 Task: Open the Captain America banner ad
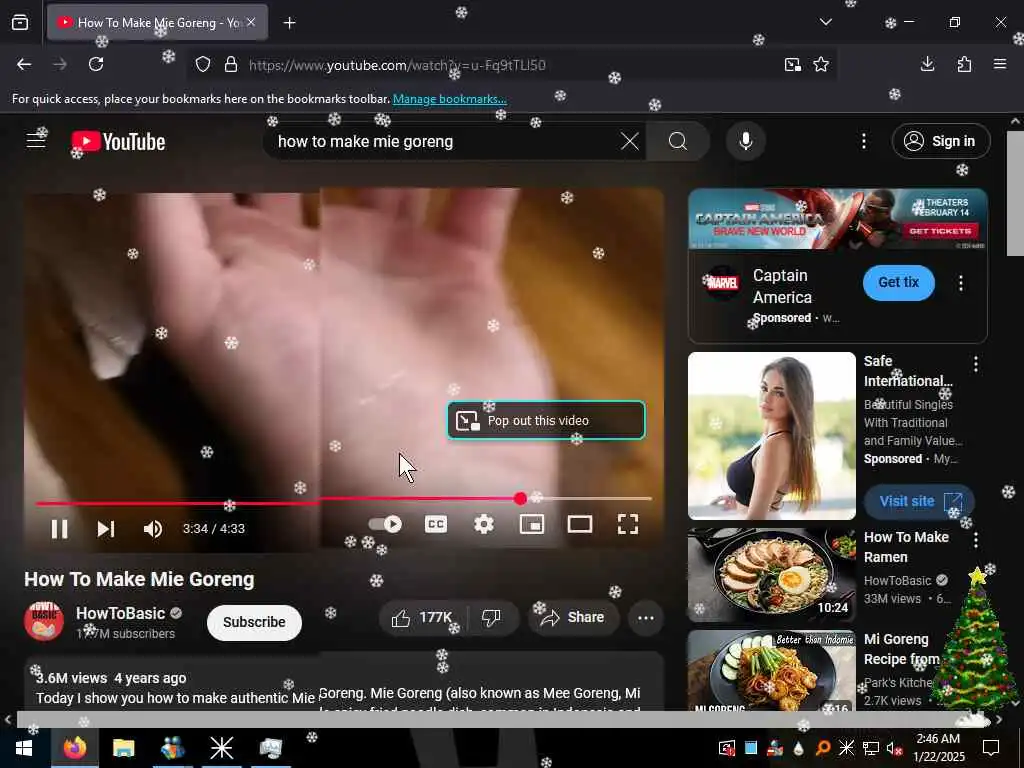point(837,219)
